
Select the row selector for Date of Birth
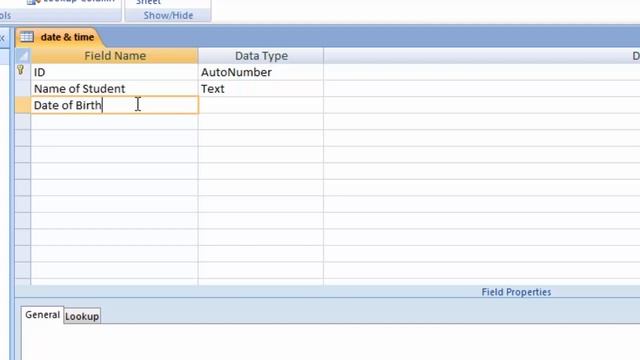pos(23,105)
